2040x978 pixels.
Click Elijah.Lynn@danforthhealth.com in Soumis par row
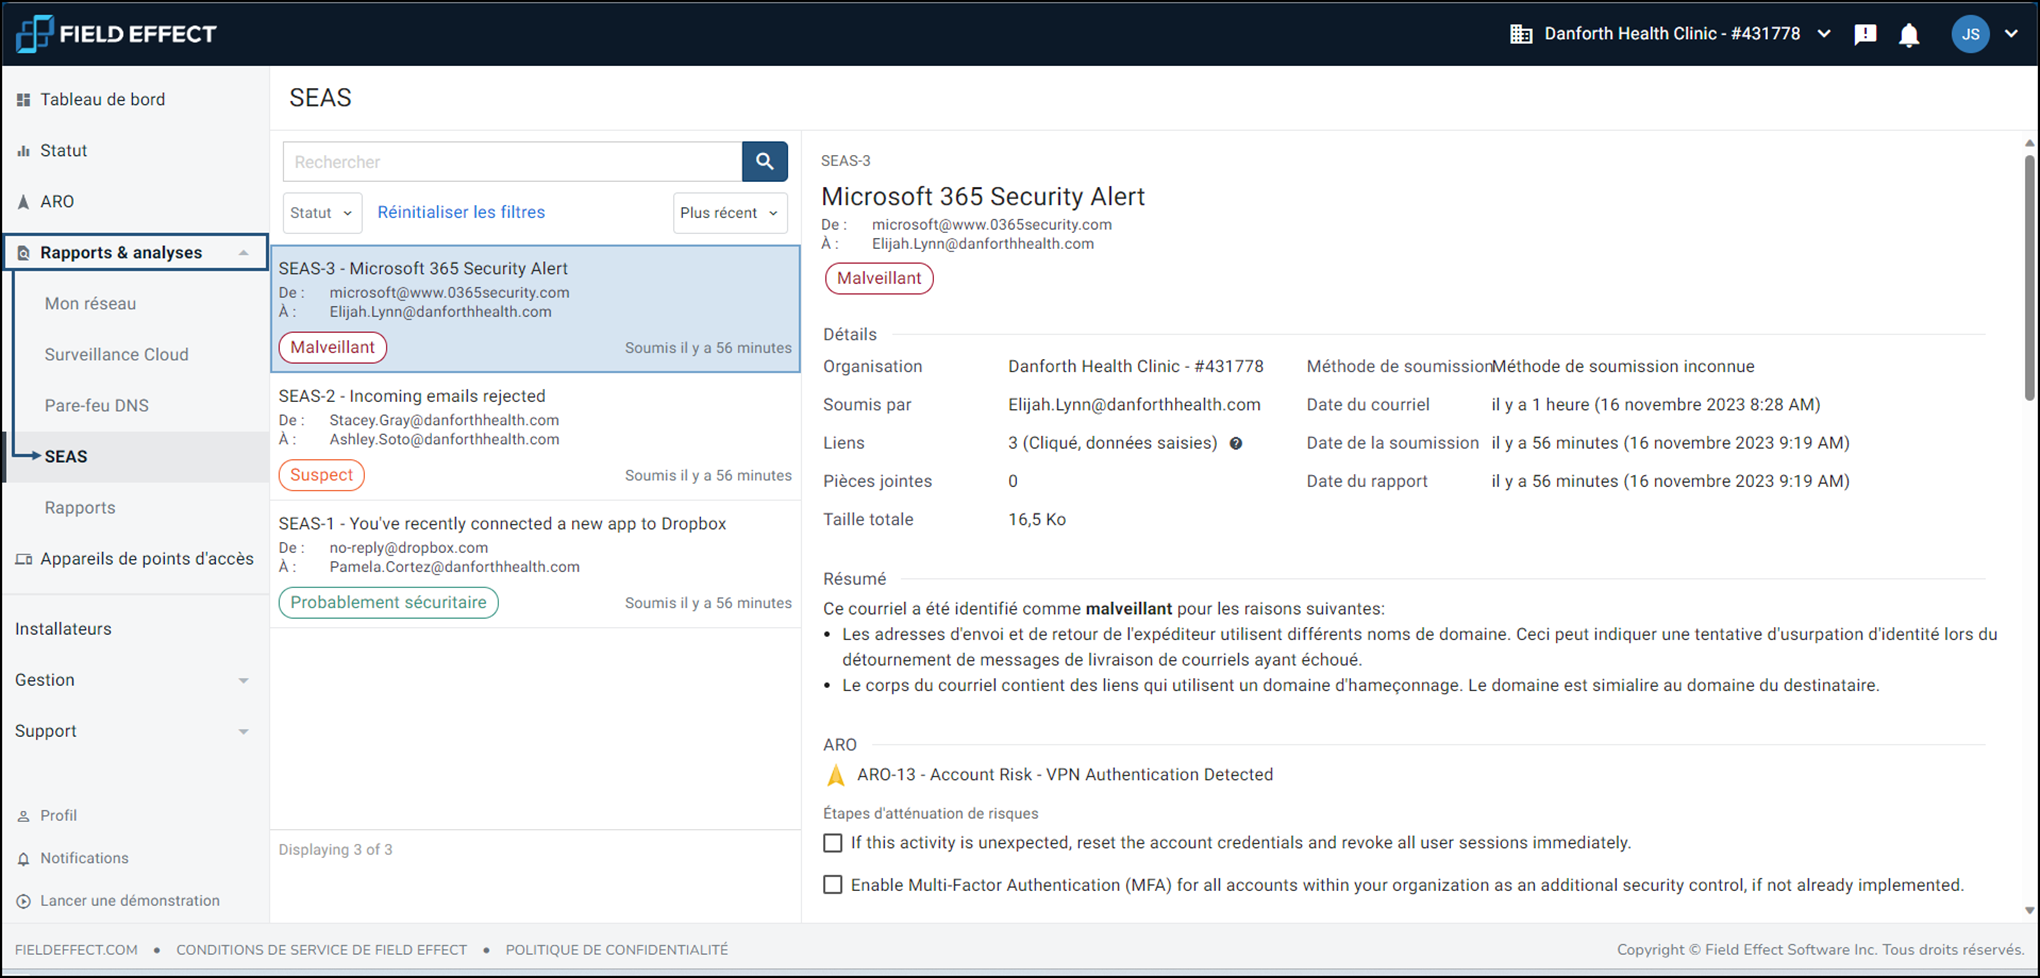(x=1134, y=405)
